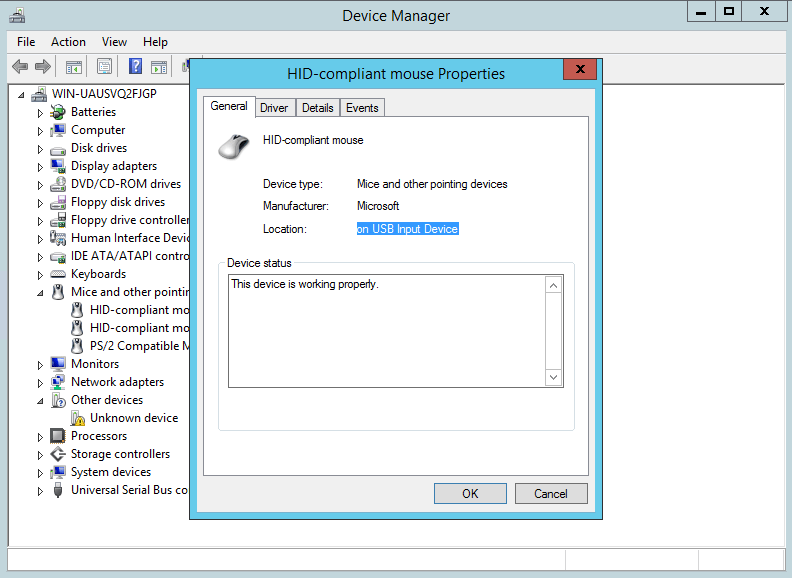792x578 pixels.
Task: Open the Action menu
Action: (68, 42)
